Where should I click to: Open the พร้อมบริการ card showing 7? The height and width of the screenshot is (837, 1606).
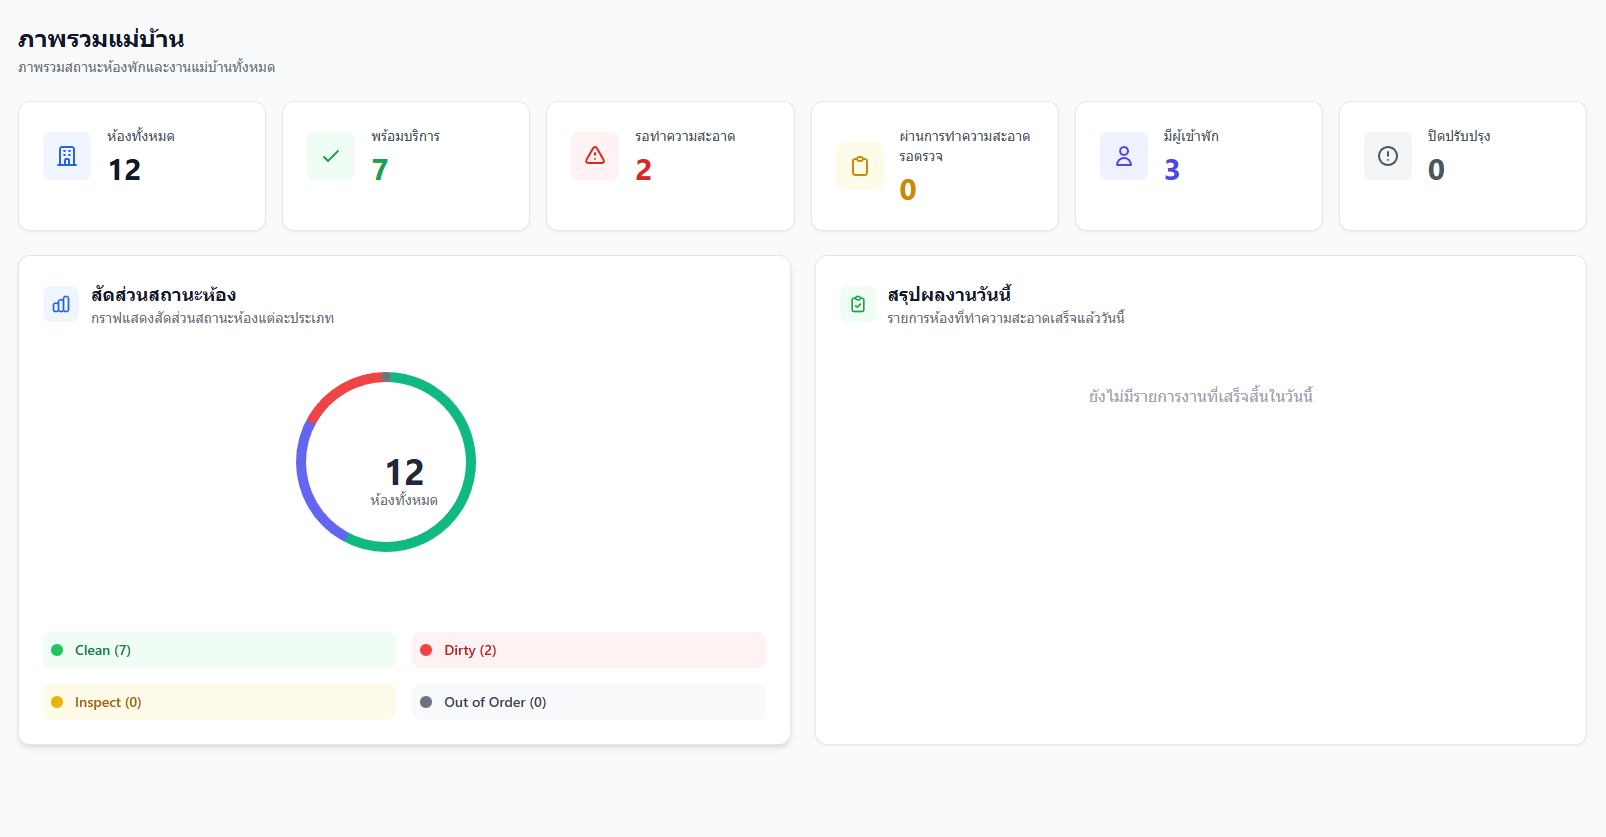pyautogui.click(x=406, y=166)
